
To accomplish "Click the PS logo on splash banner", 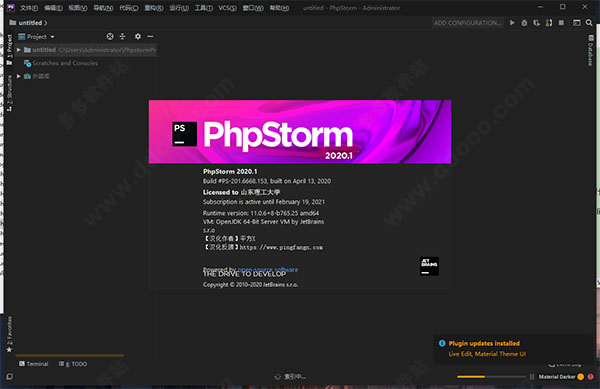I will 184,134.
